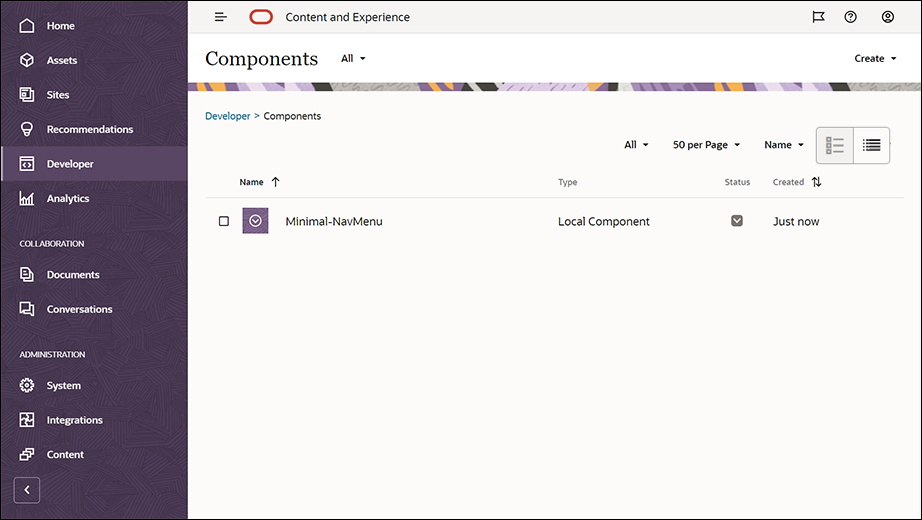Open Recommendations in the sidebar

point(94,129)
